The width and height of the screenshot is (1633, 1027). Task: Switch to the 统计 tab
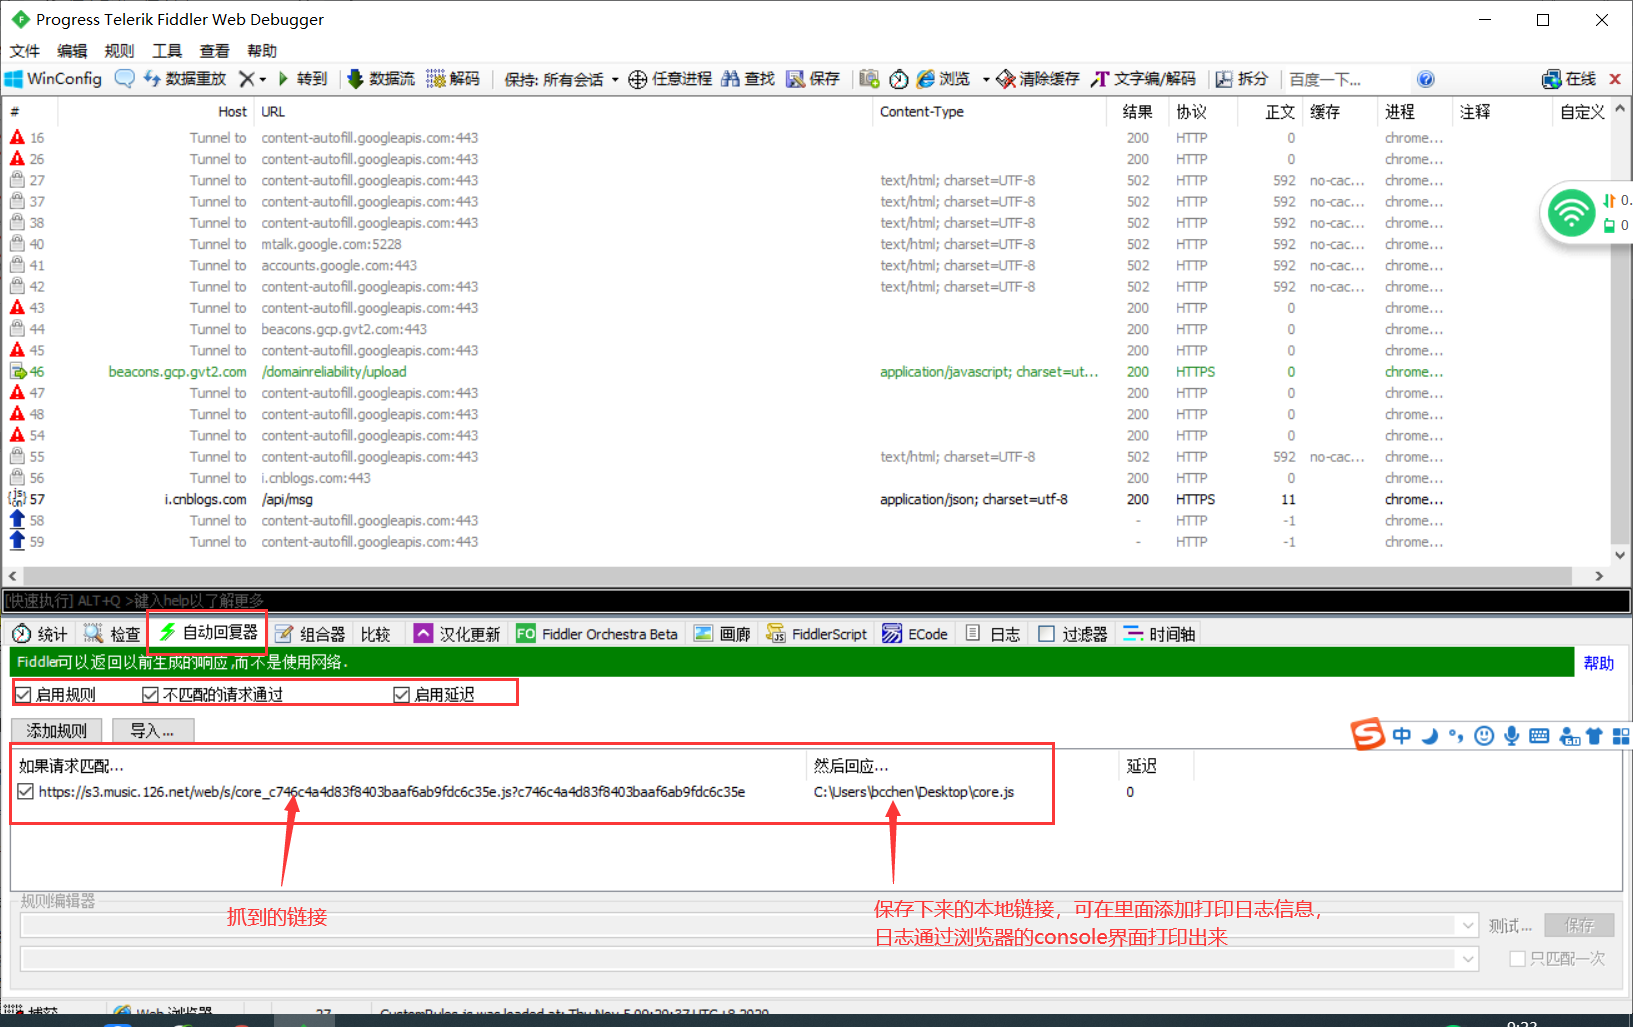[40, 634]
